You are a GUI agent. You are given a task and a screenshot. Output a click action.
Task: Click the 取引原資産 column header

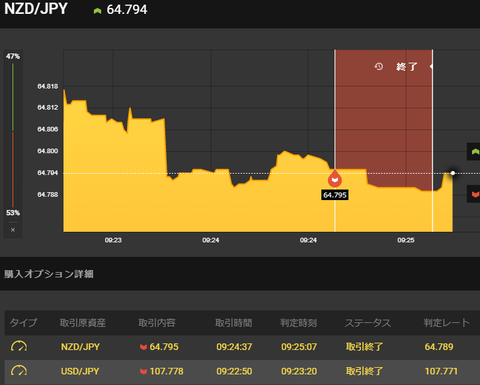pyautogui.click(x=83, y=323)
